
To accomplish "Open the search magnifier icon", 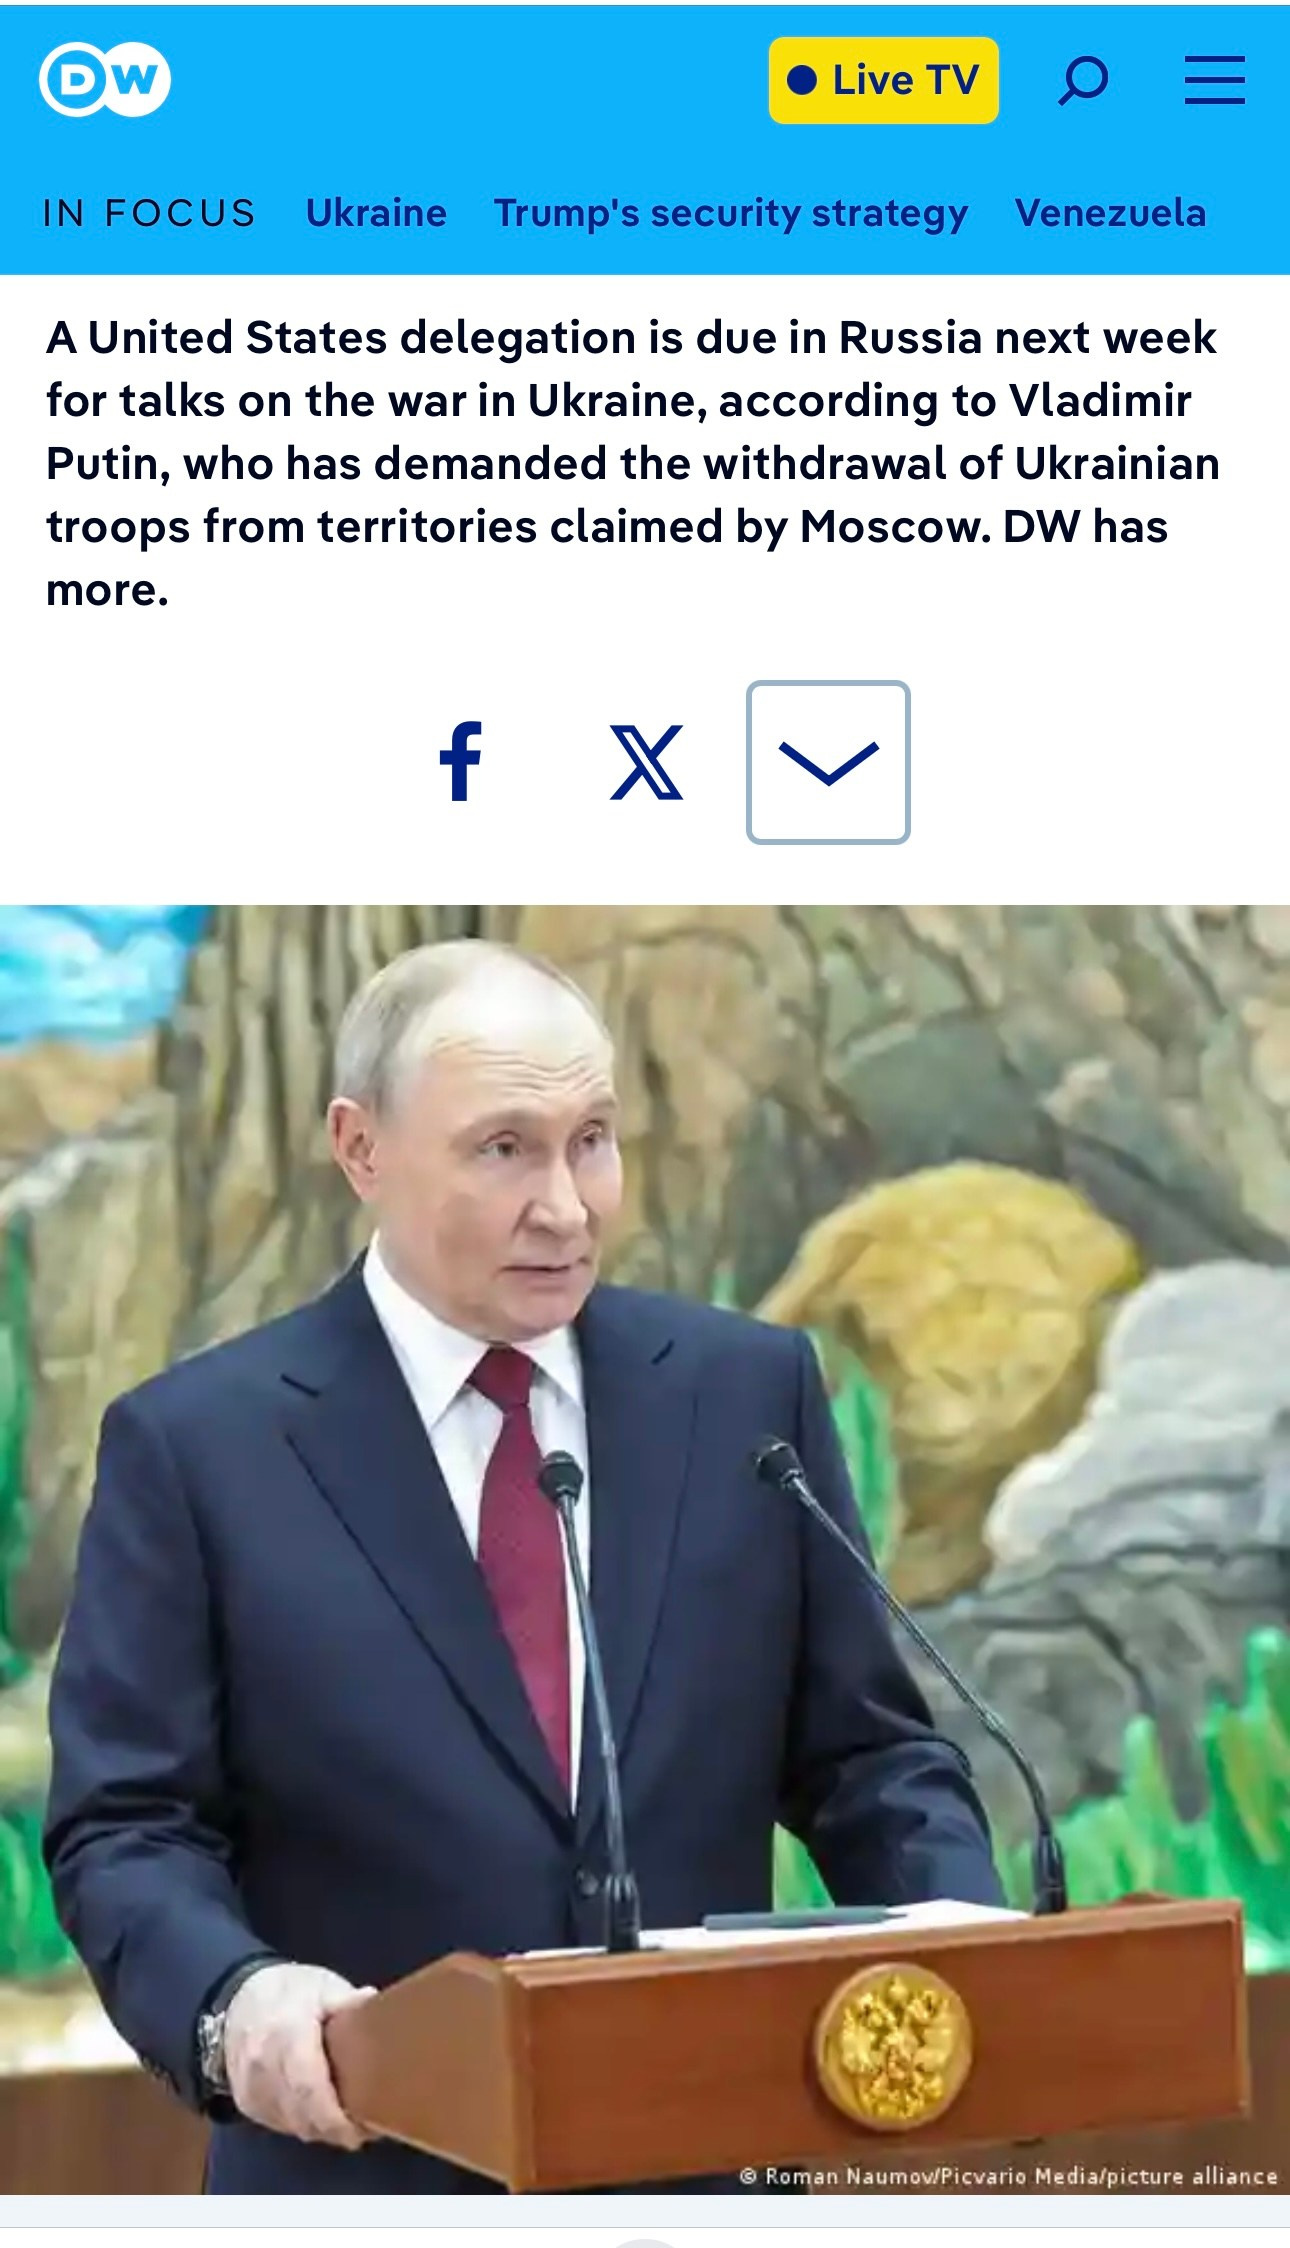I will (x=1083, y=80).
